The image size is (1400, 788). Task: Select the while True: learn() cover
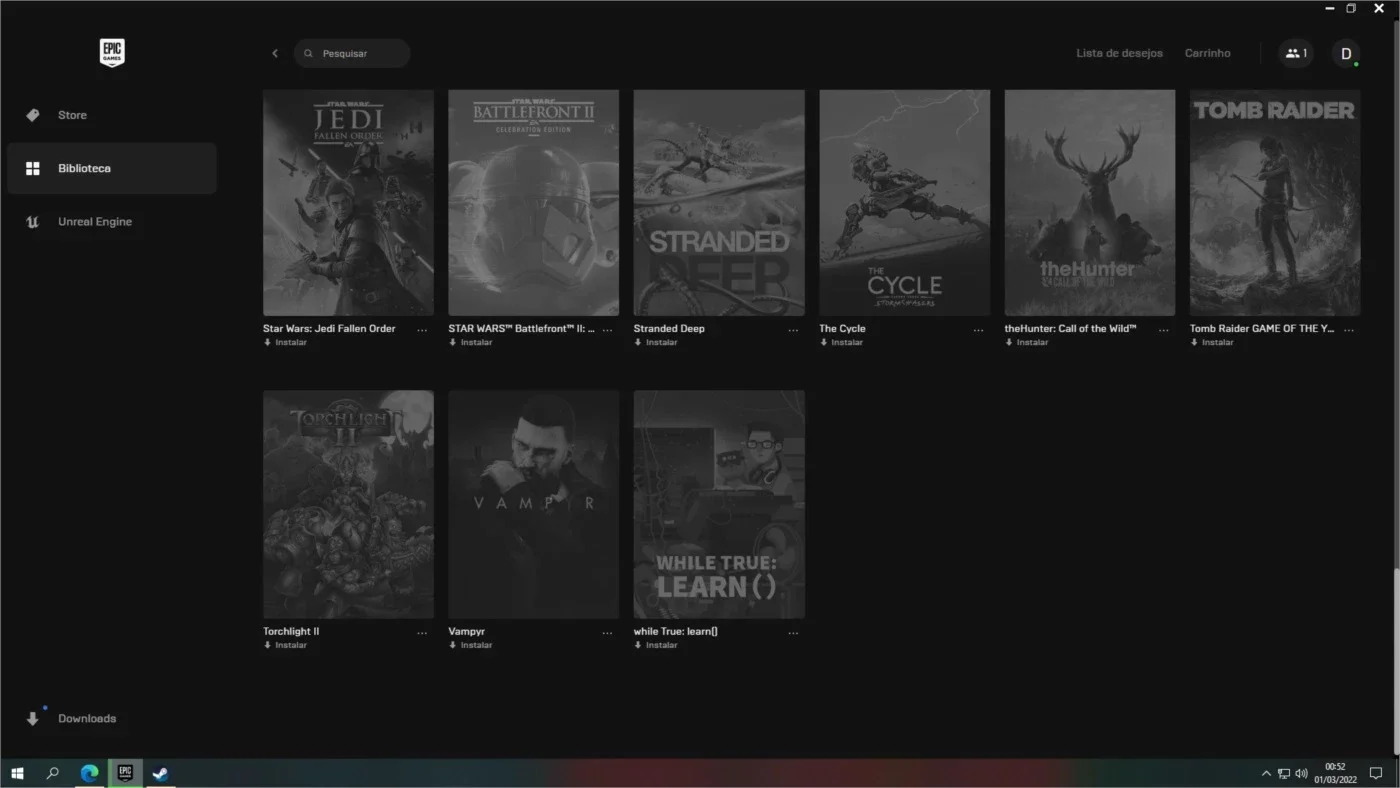[x=719, y=504]
